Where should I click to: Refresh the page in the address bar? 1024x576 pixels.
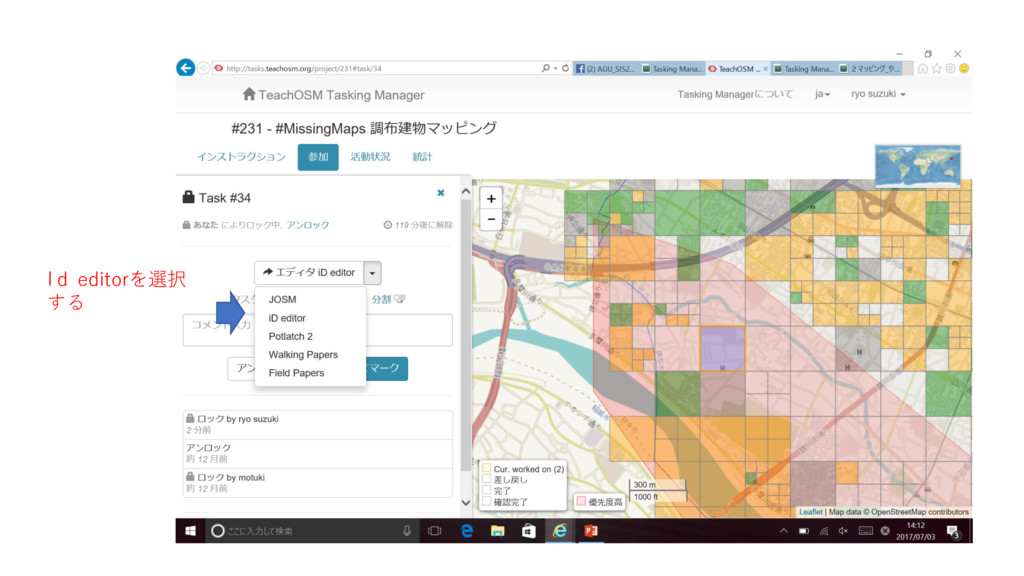tap(566, 68)
